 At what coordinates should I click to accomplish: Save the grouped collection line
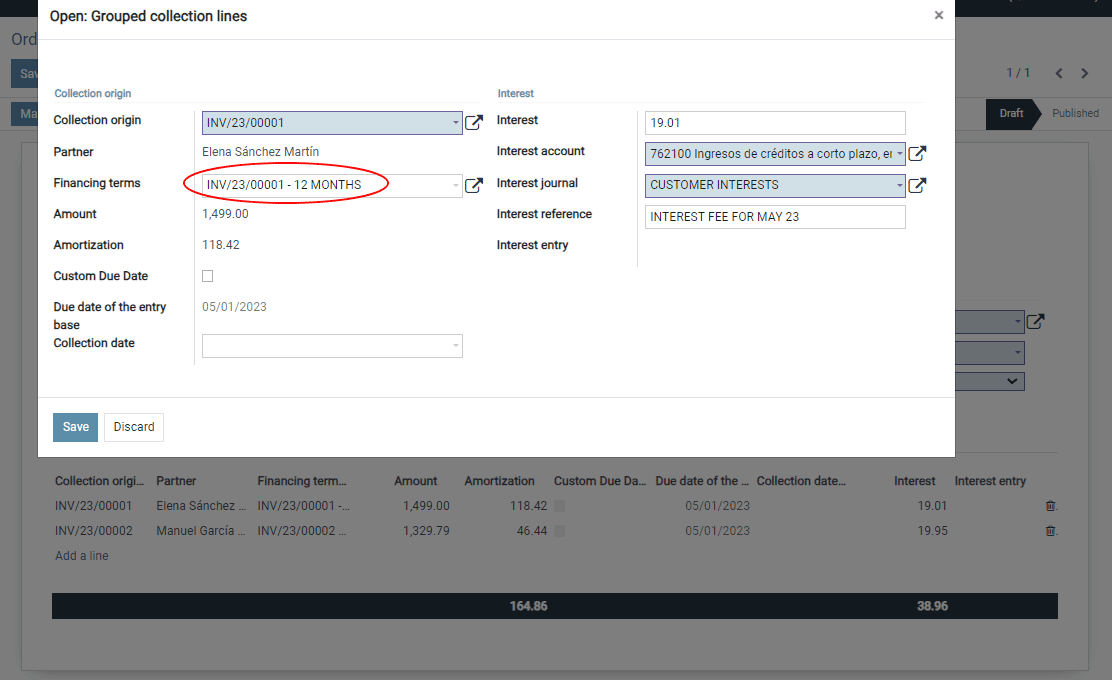click(75, 427)
